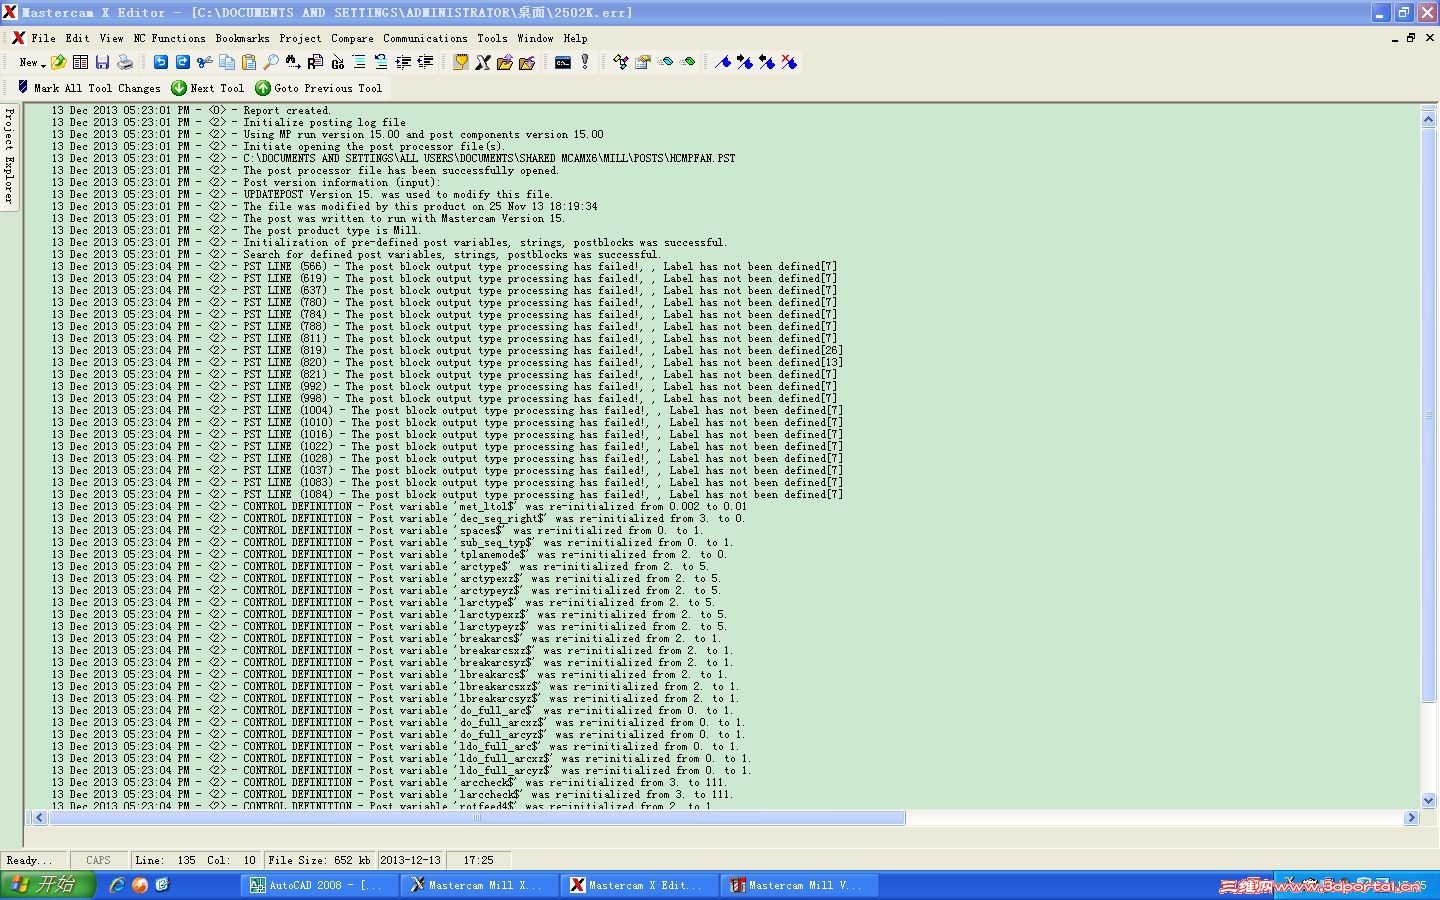Click the first blue bookmark toggle icon

(723, 62)
